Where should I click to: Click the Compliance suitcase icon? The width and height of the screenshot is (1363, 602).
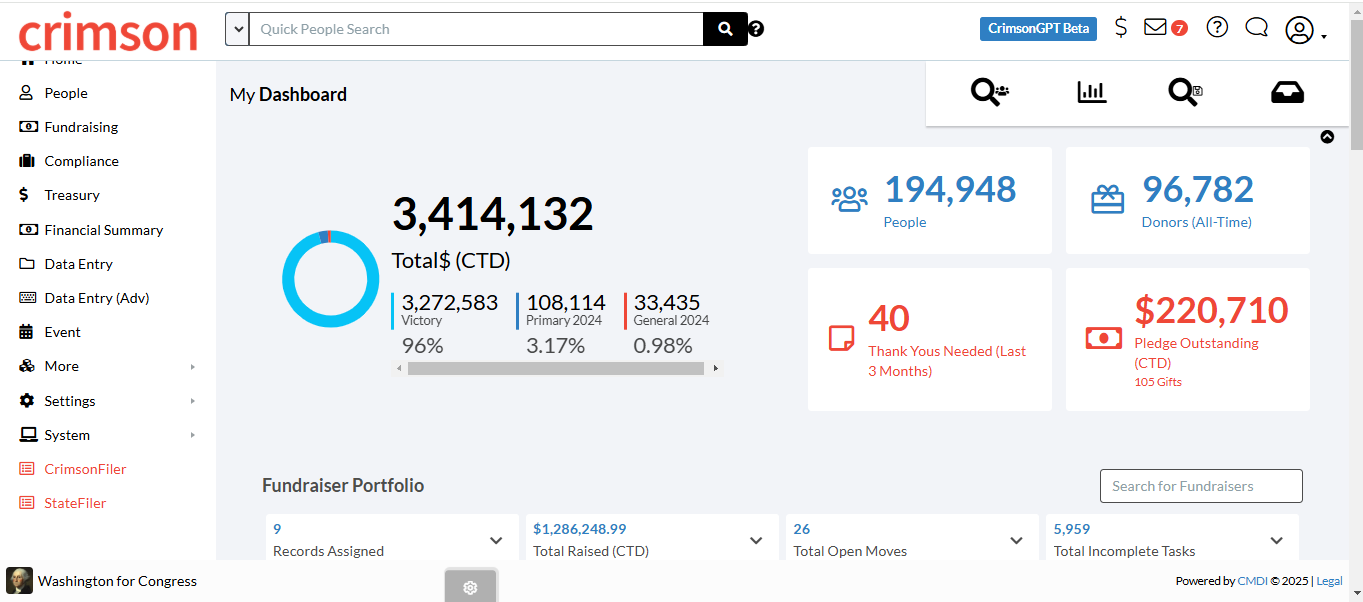[27, 161]
